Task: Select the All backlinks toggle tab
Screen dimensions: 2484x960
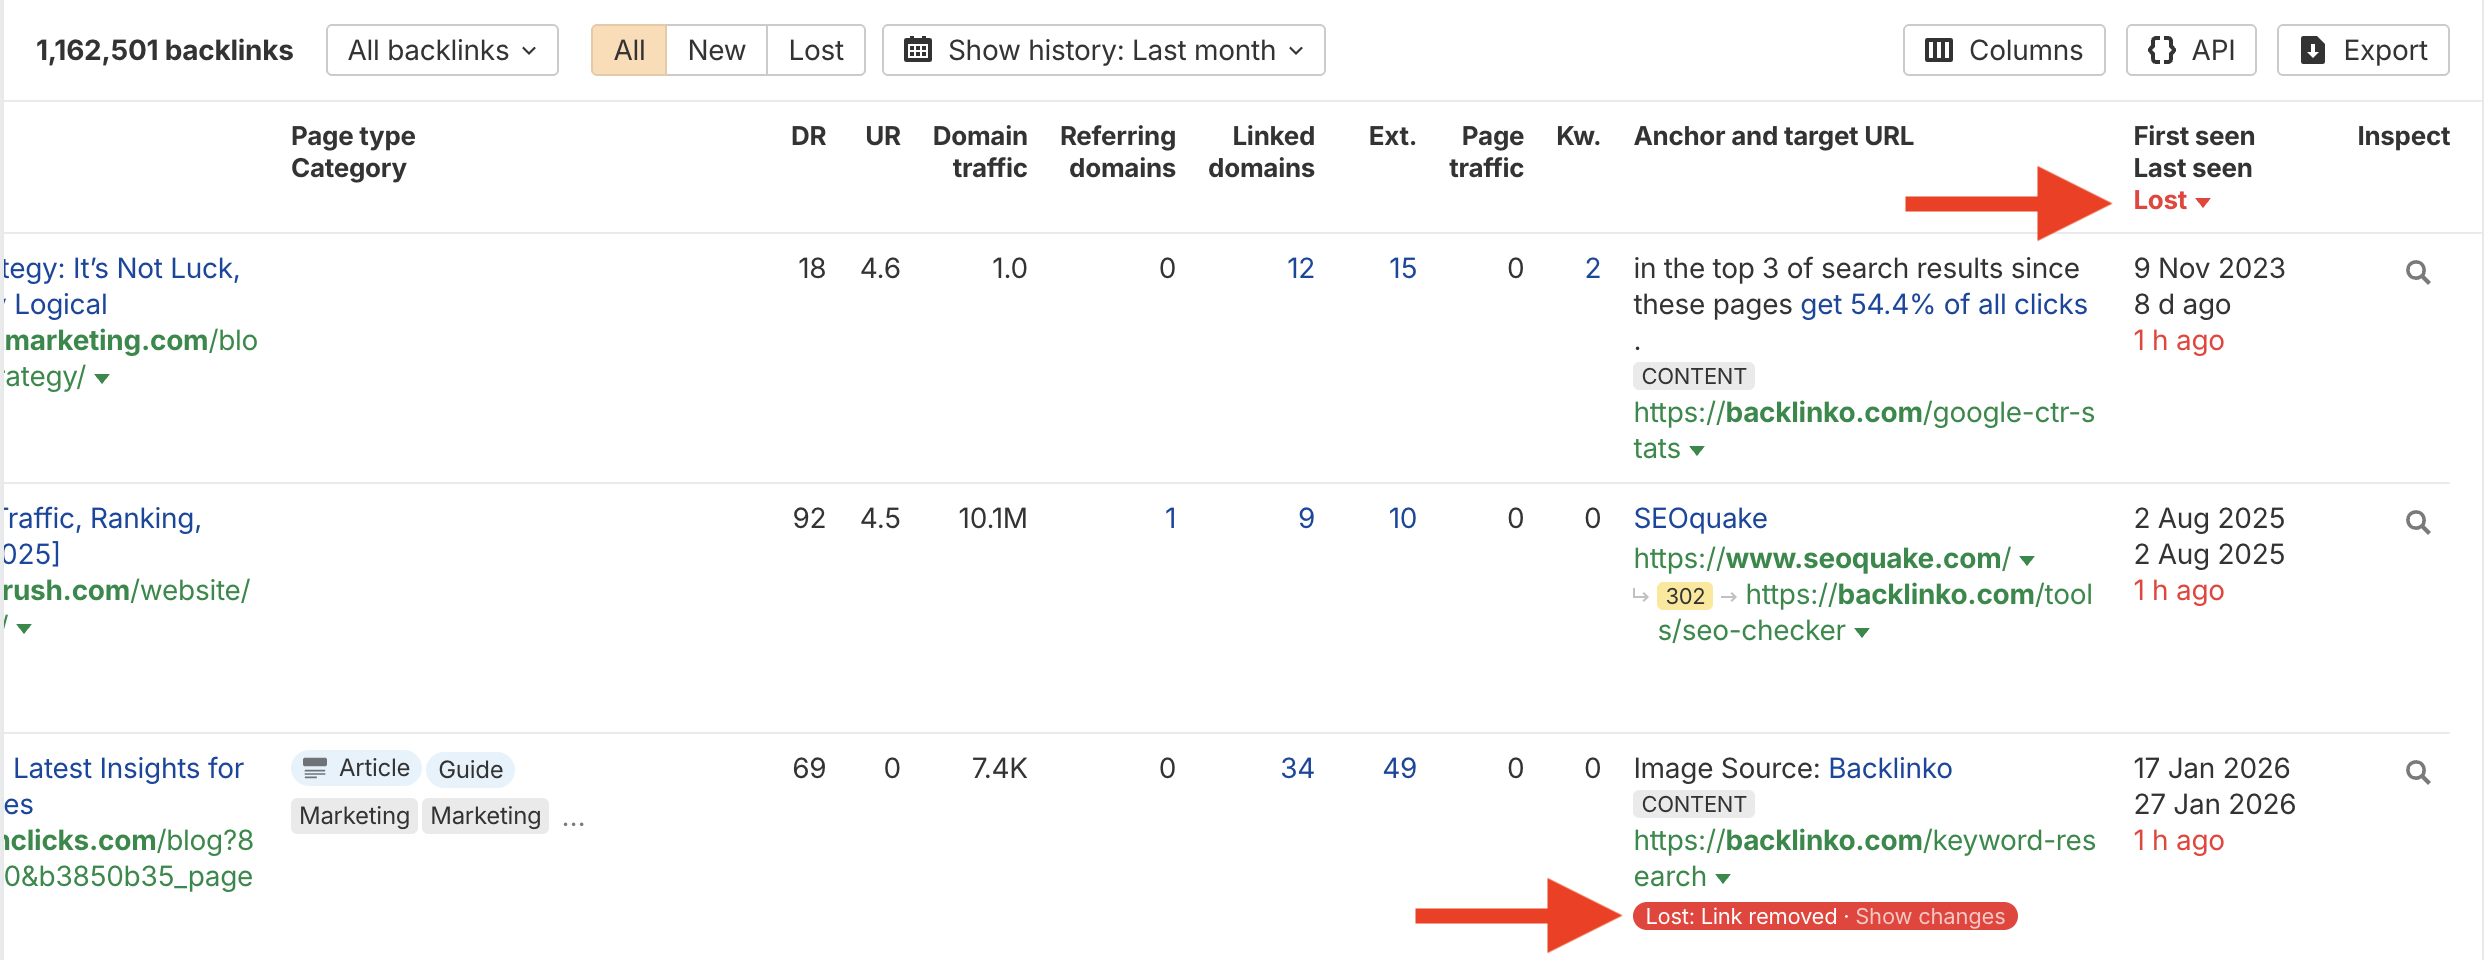Action: (629, 50)
